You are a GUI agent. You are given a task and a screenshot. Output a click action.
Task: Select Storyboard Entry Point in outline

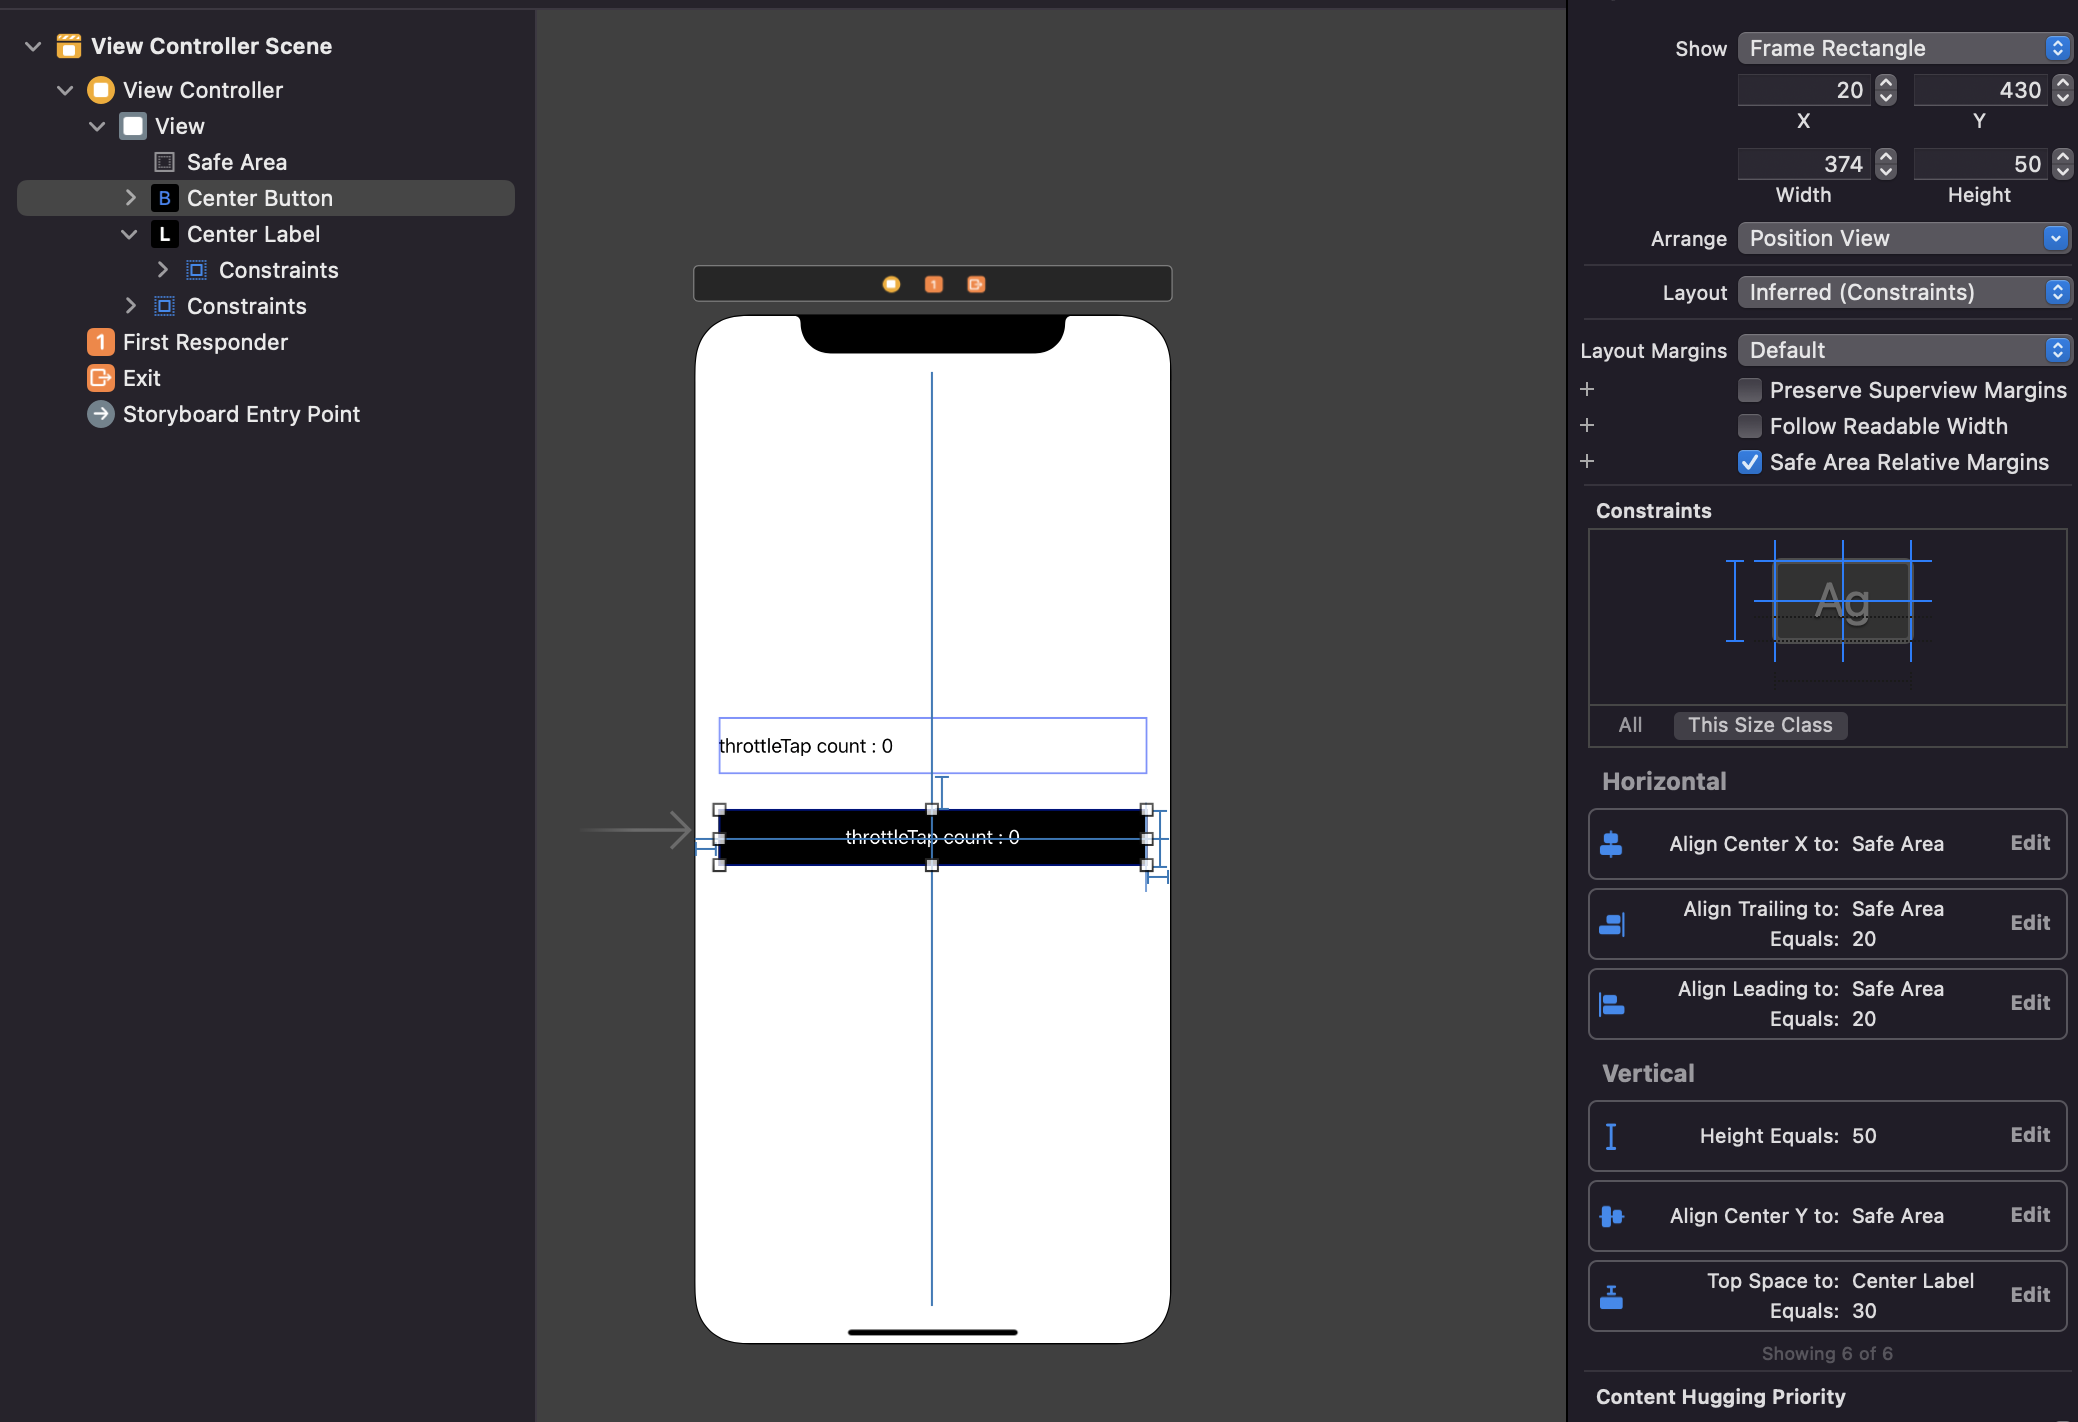pyautogui.click(x=240, y=414)
